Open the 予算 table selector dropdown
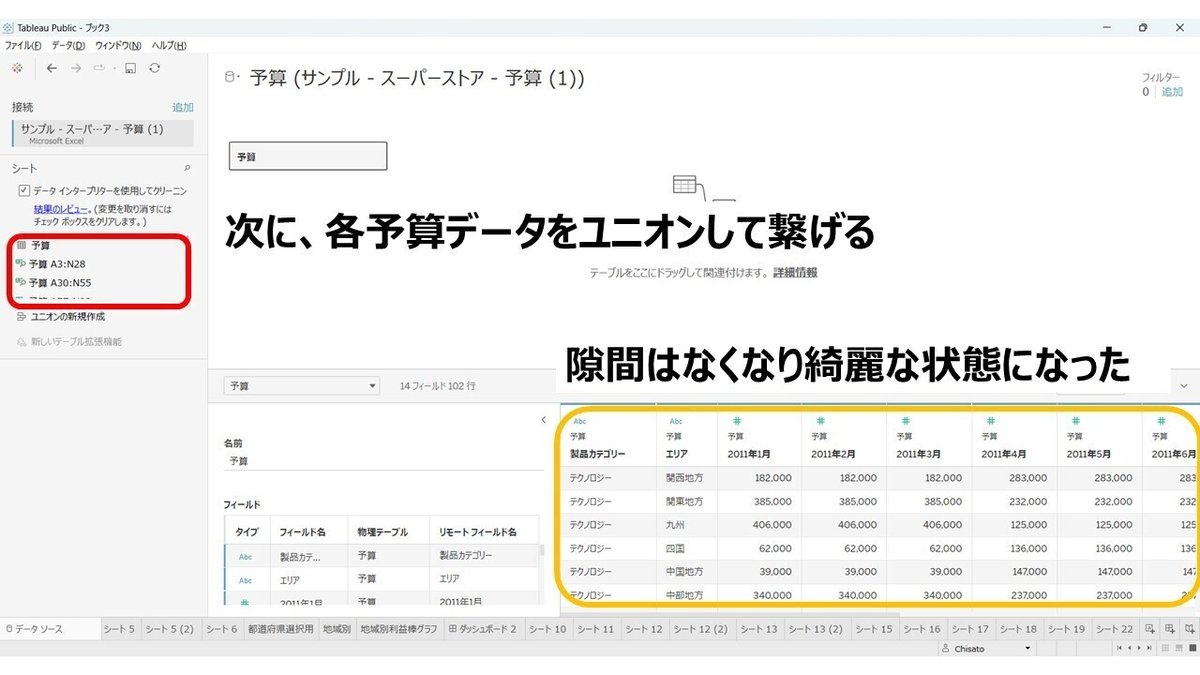 click(x=302, y=385)
